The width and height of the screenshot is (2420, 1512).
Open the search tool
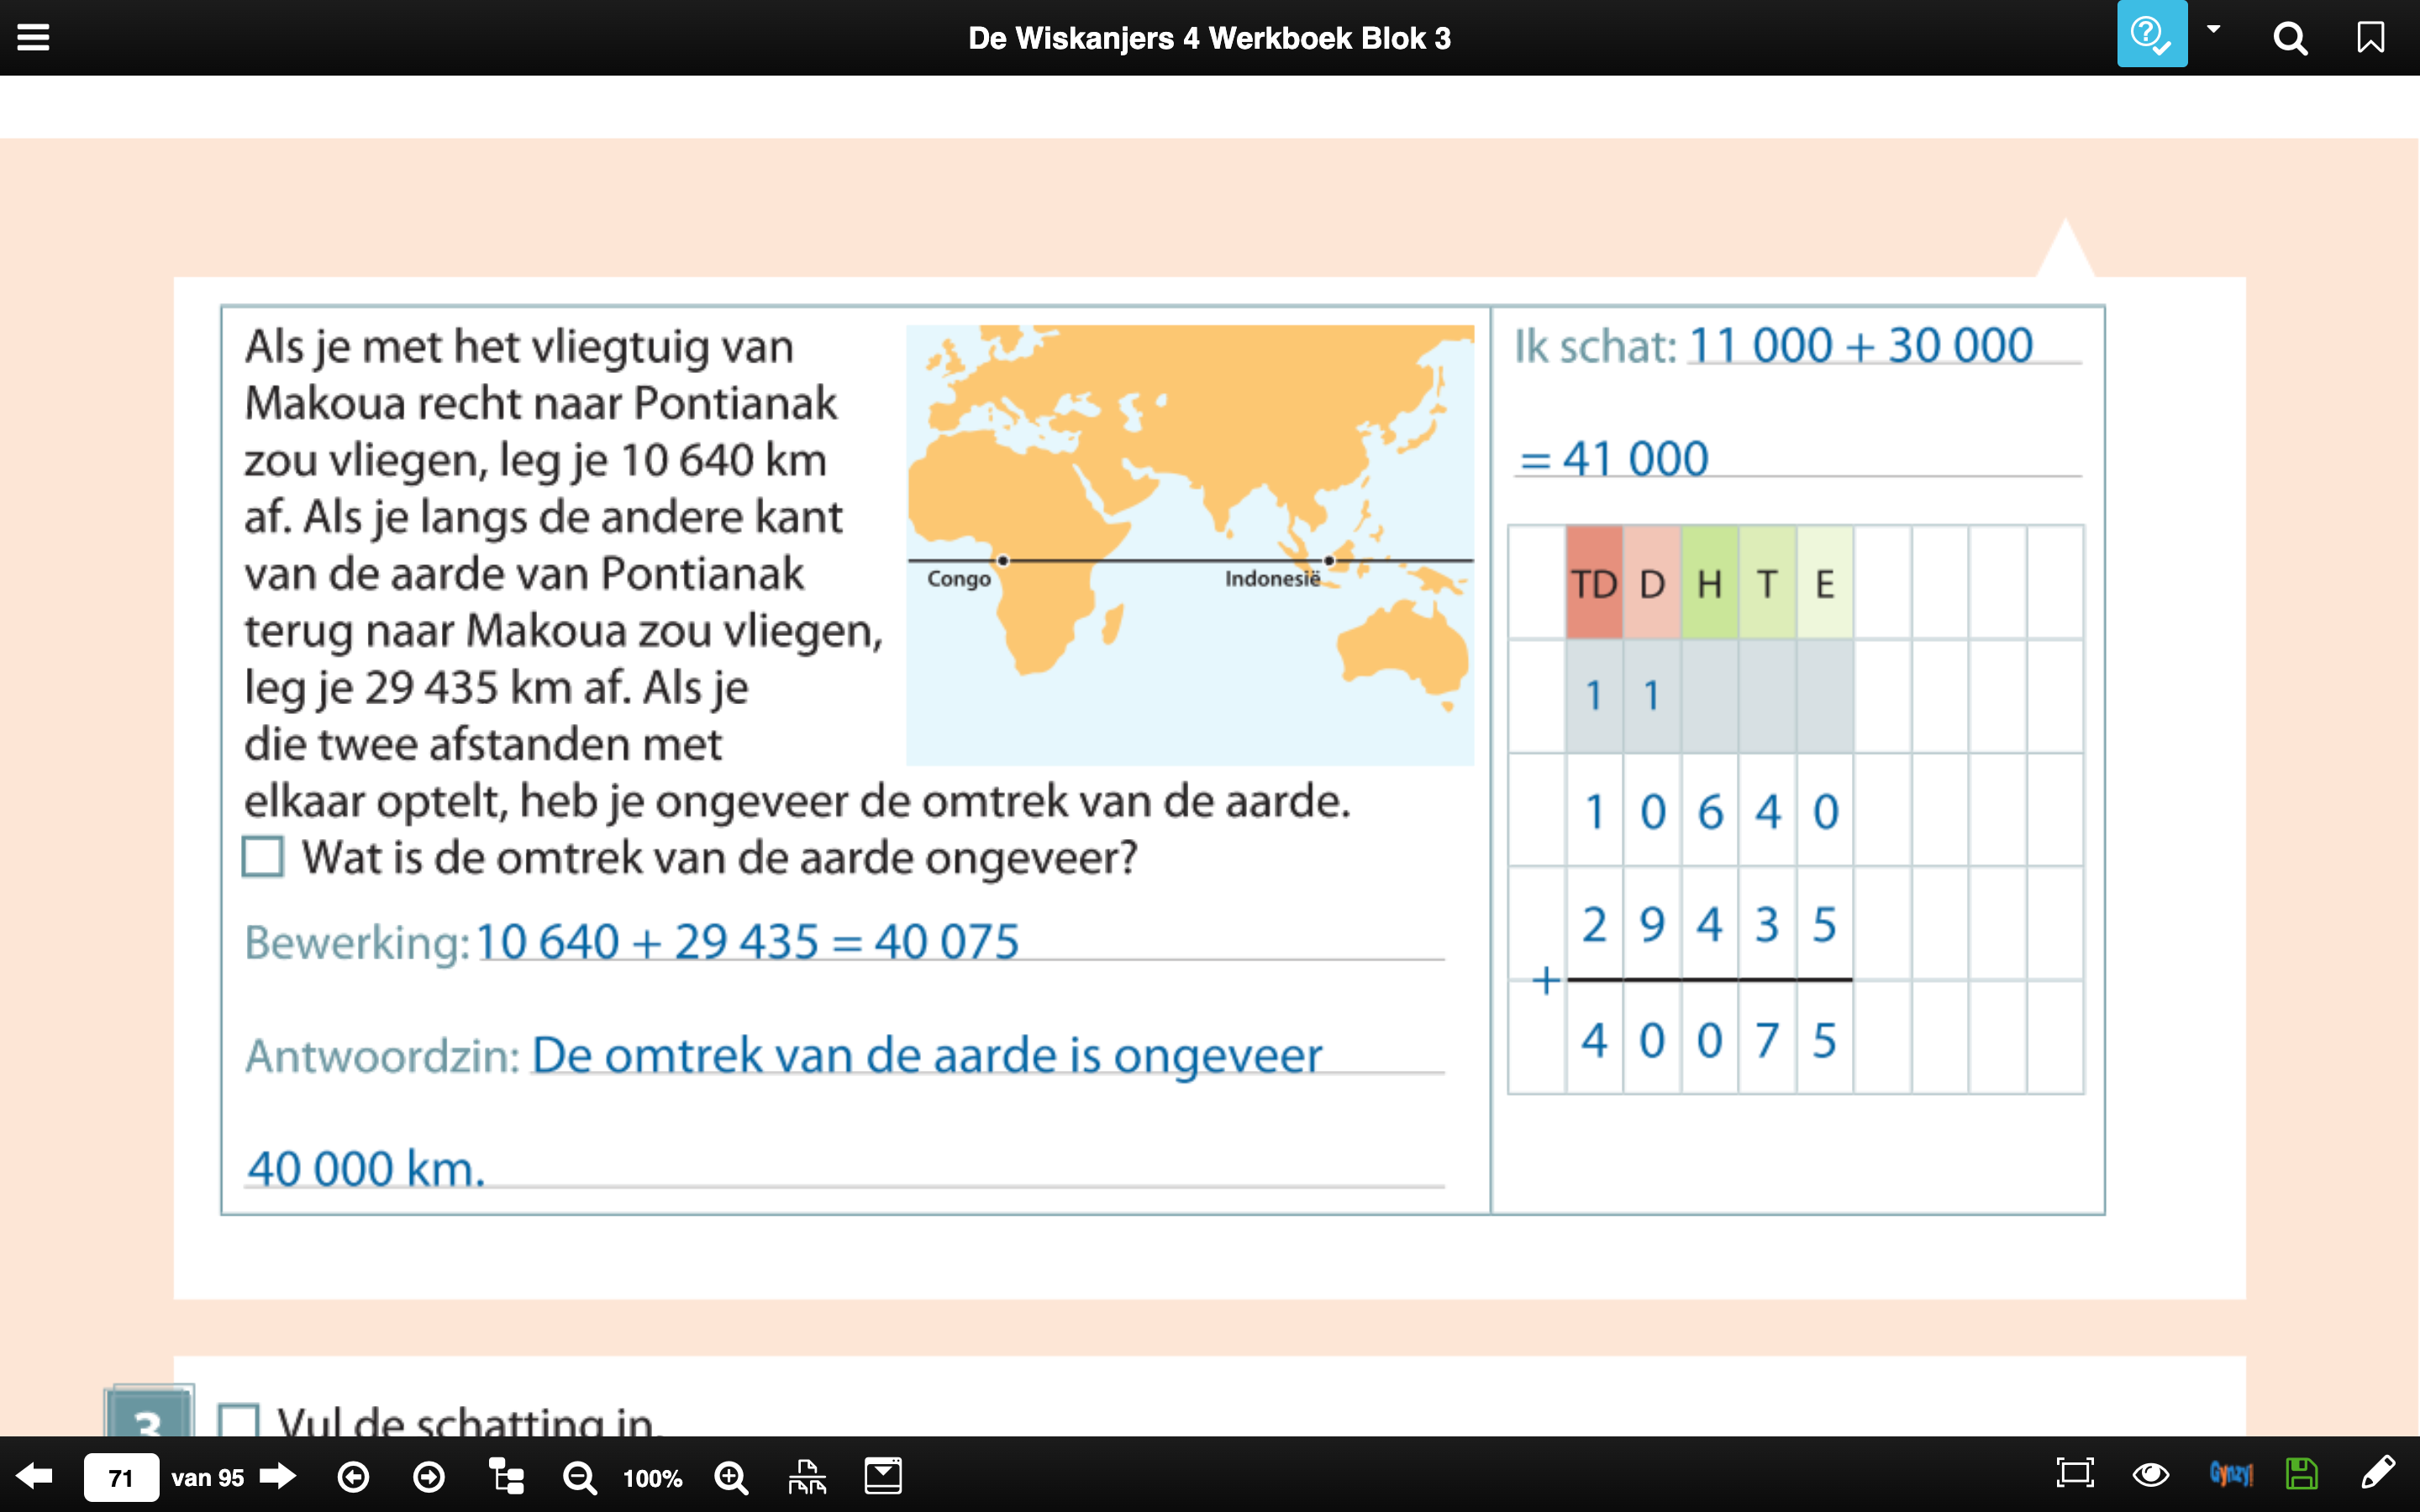pyautogui.click(x=2290, y=38)
